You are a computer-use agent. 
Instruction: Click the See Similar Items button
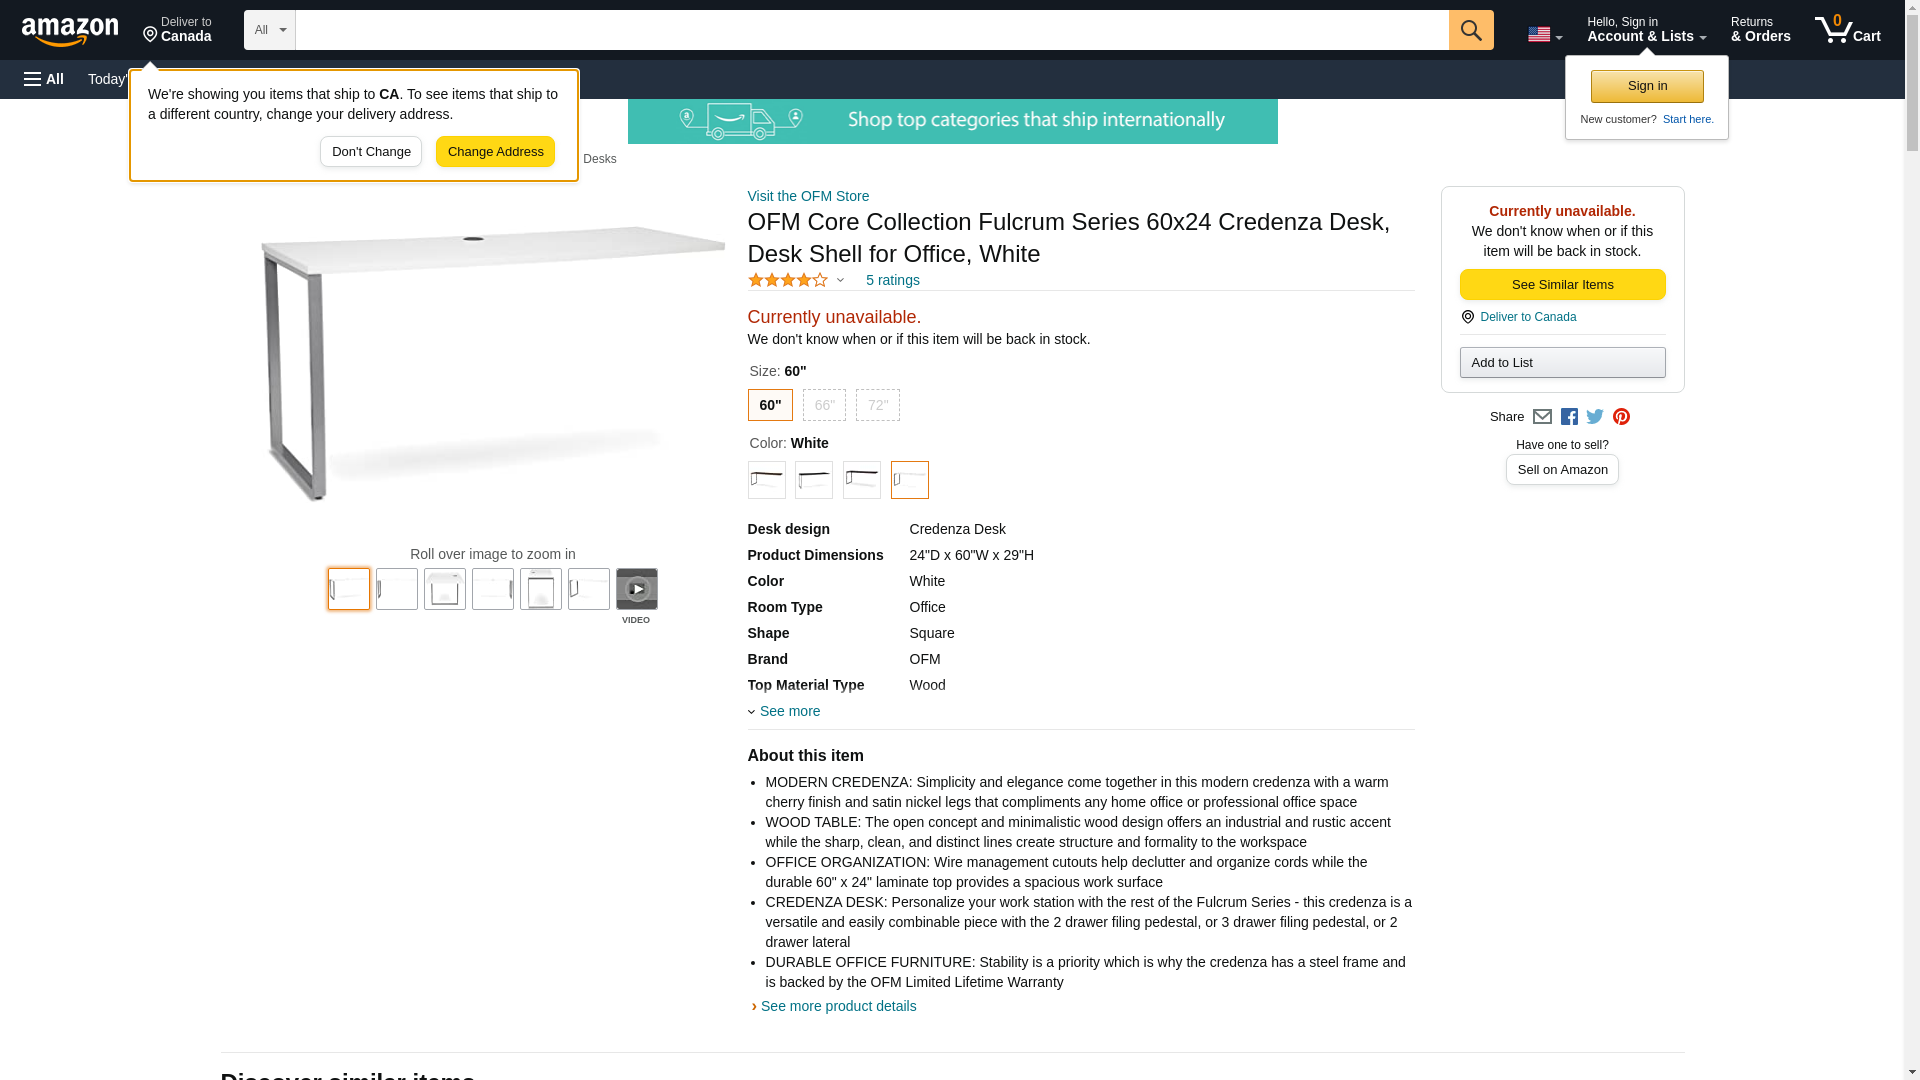pyautogui.click(x=1562, y=285)
